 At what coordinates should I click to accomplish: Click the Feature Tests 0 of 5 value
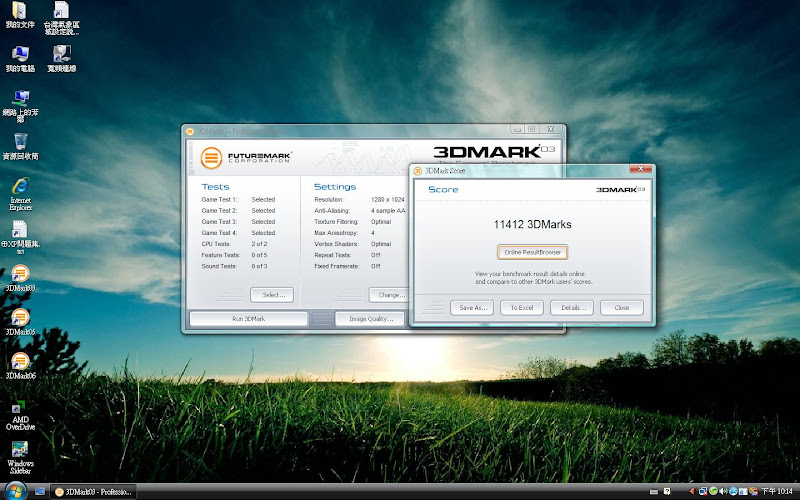pyautogui.click(x=259, y=255)
